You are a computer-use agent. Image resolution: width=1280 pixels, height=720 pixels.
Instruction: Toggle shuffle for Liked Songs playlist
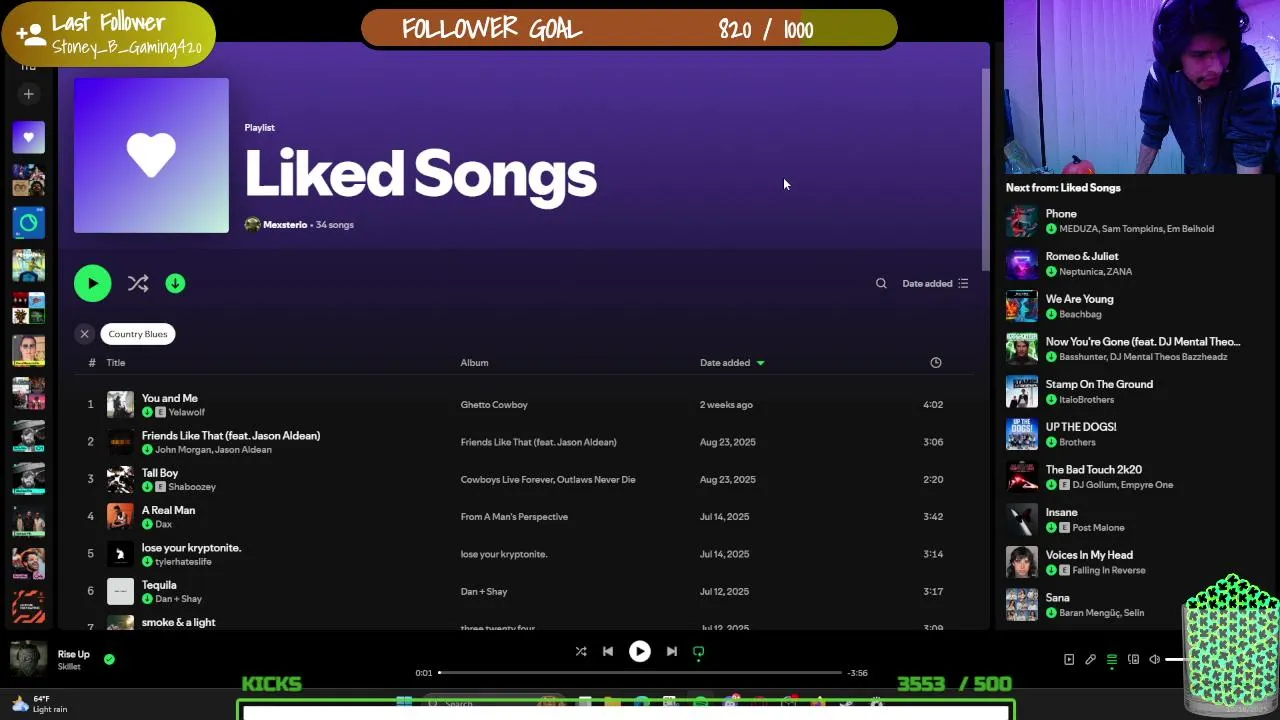point(138,284)
